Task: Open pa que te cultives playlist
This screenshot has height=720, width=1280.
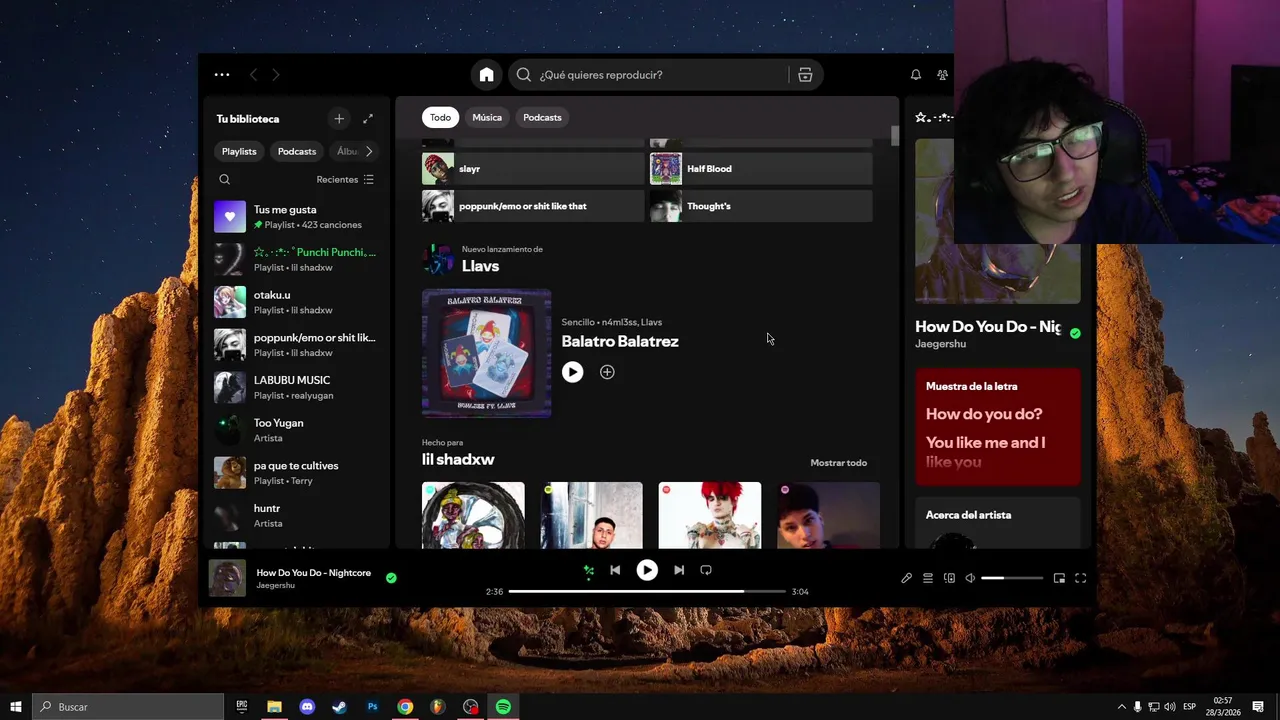Action: coord(296,473)
